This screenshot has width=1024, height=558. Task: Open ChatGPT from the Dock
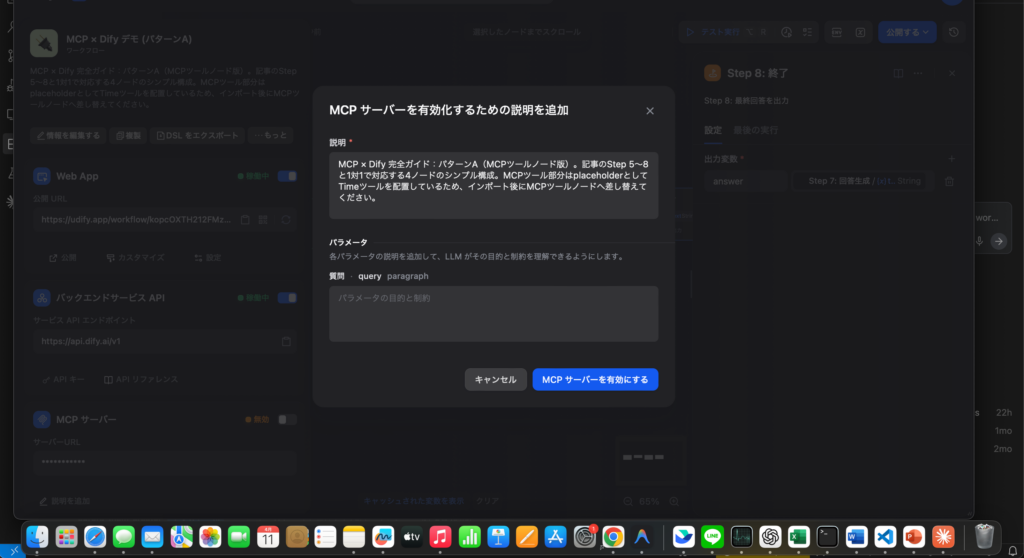tap(770, 537)
